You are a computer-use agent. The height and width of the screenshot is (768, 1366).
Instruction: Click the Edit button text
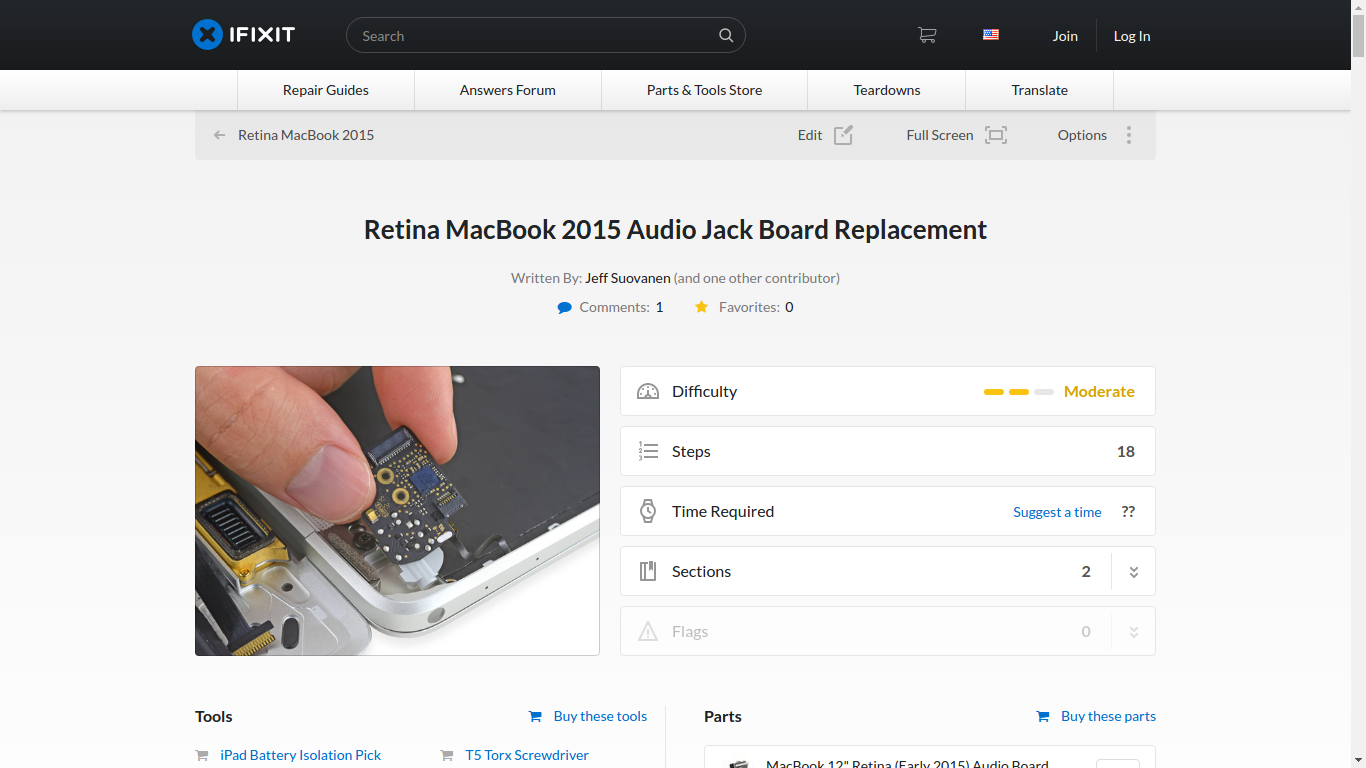click(810, 135)
